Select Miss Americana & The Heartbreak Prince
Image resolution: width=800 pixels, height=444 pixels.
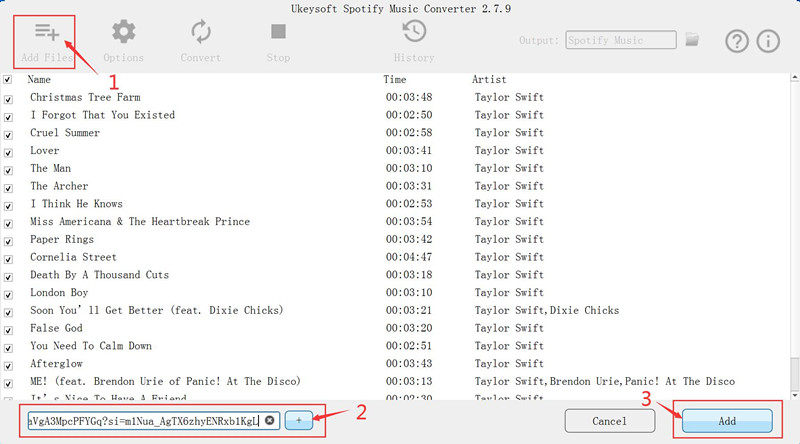[140, 221]
